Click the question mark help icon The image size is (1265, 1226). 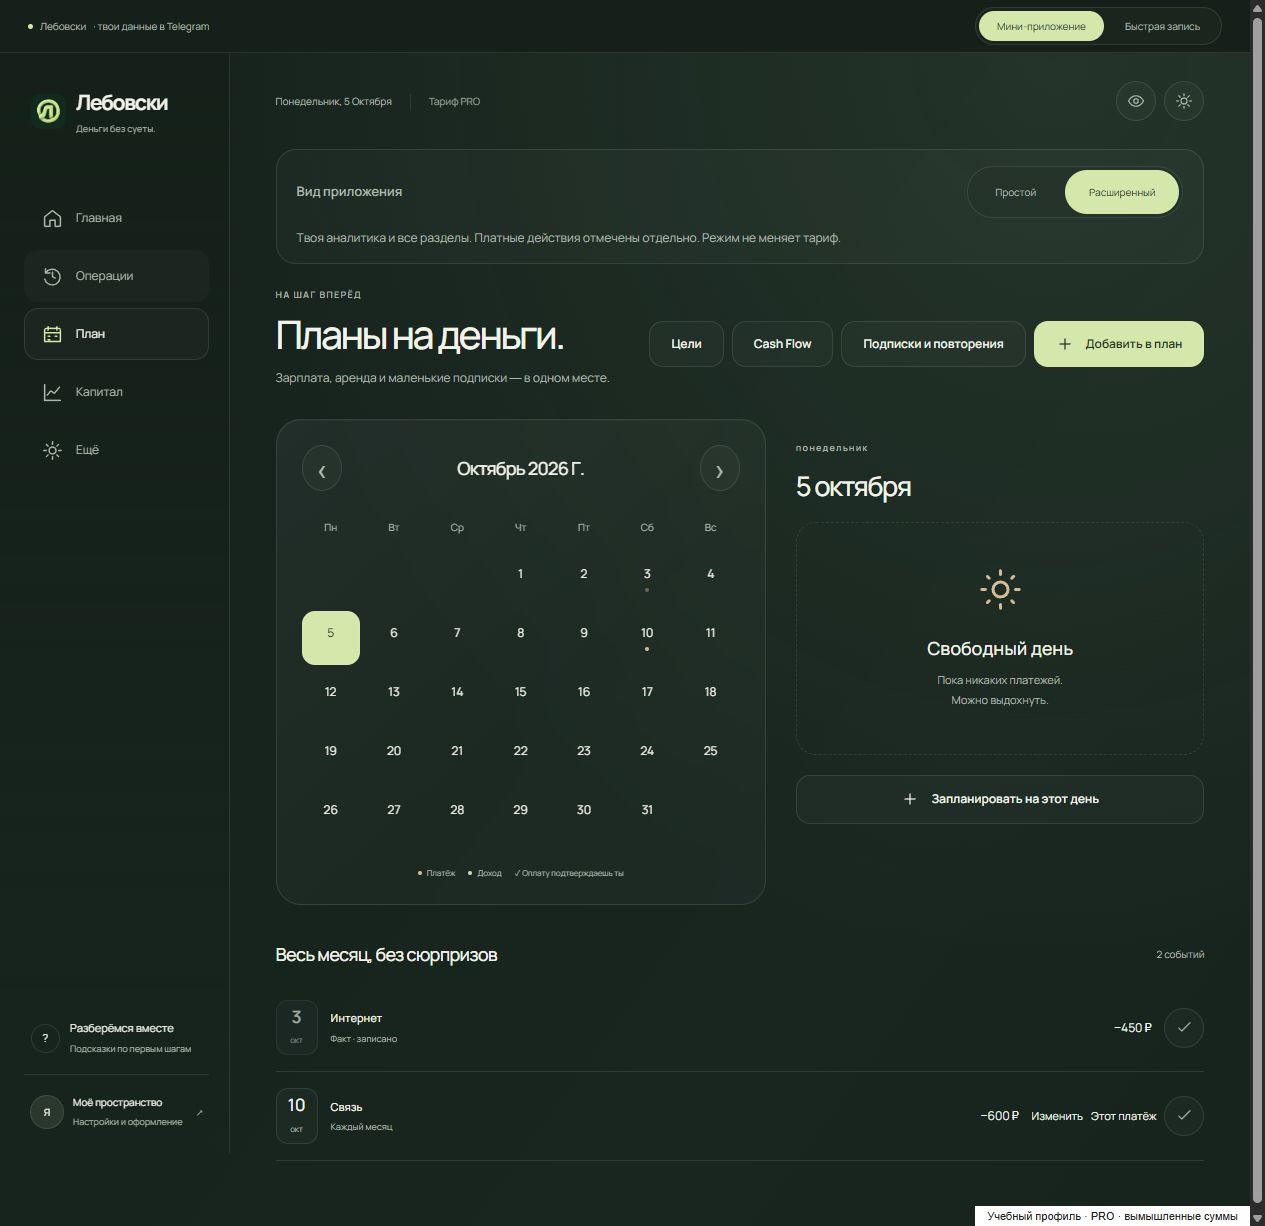[x=45, y=1038]
